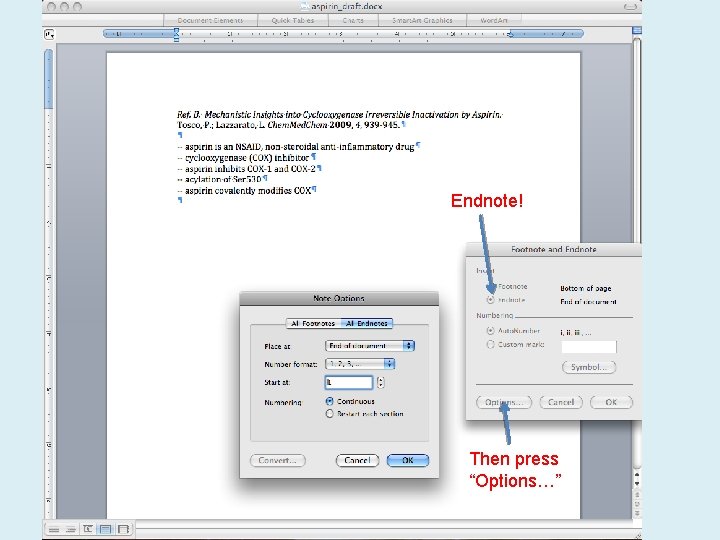Screen dimensions: 720x540
Task: Open the SmartArt Graphics tab
Action: pos(422,20)
